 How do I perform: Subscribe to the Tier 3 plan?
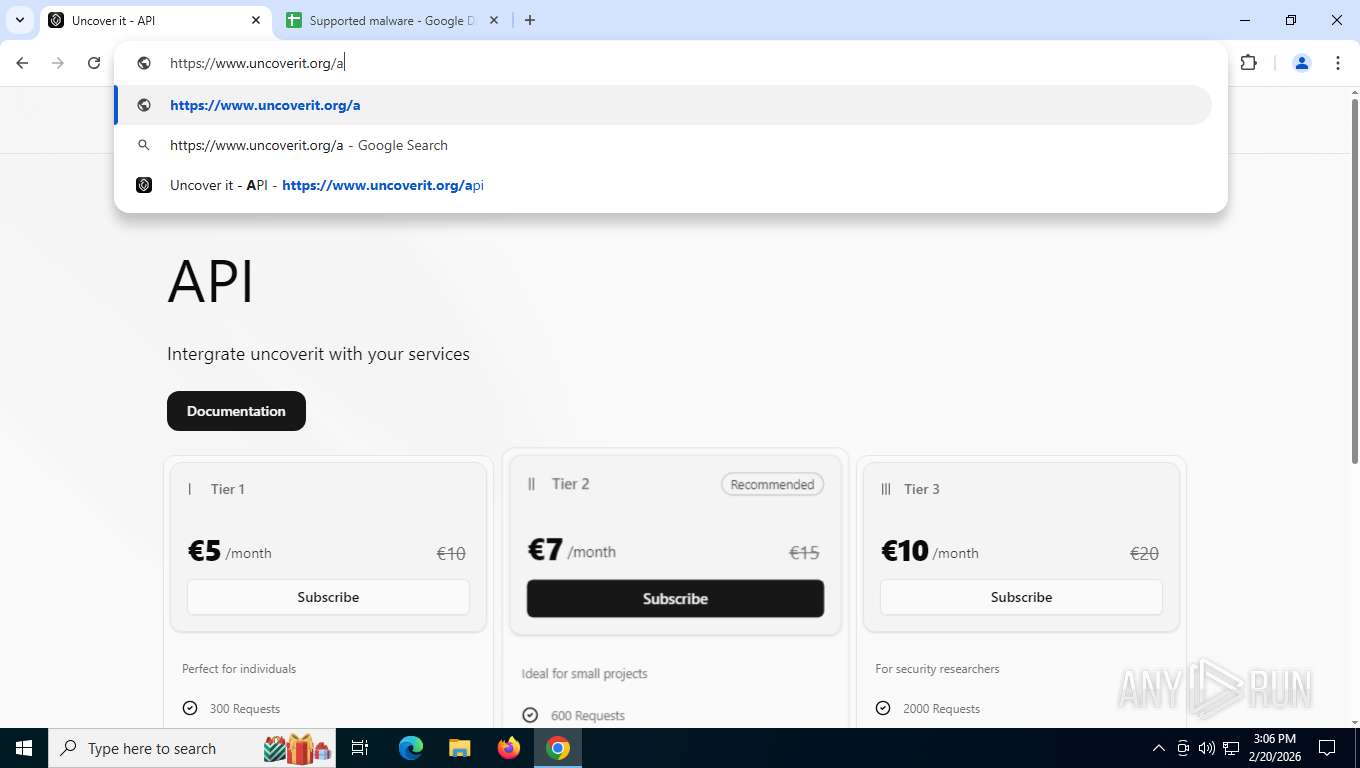(1021, 597)
